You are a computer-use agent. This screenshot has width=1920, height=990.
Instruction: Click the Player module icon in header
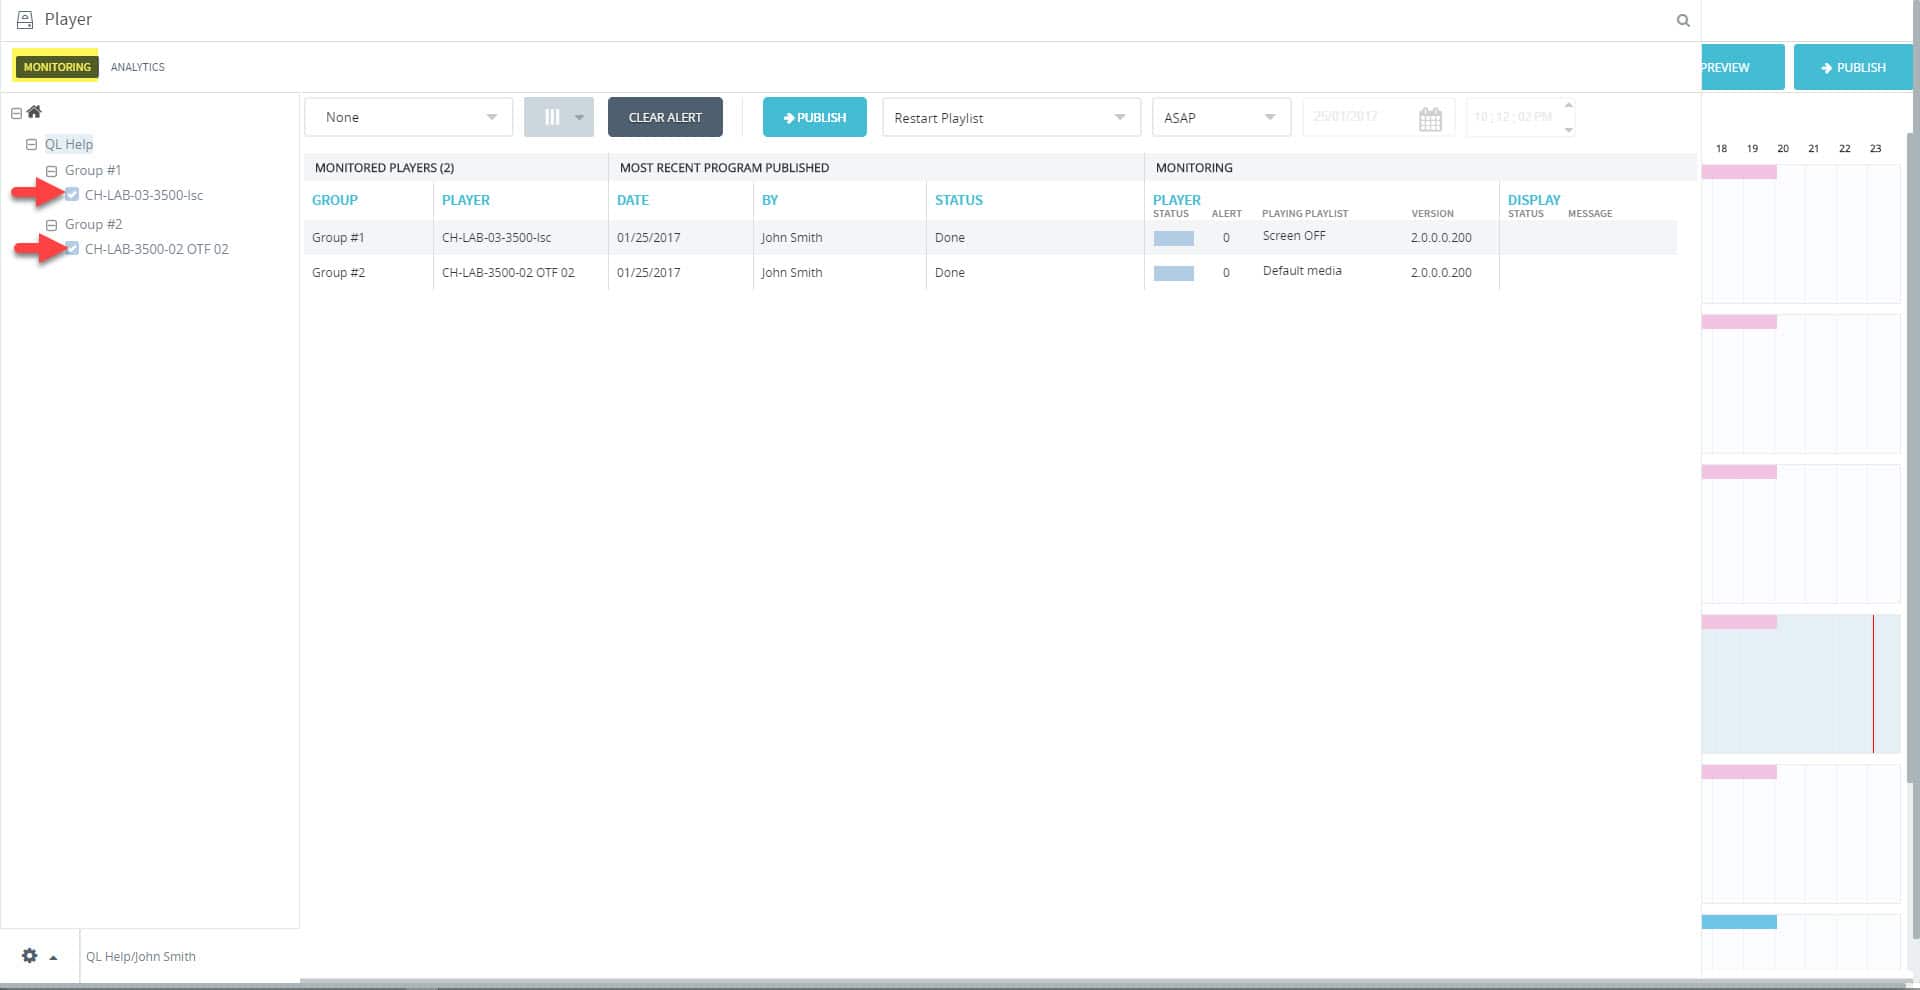pyautogui.click(x=25, y=20)
